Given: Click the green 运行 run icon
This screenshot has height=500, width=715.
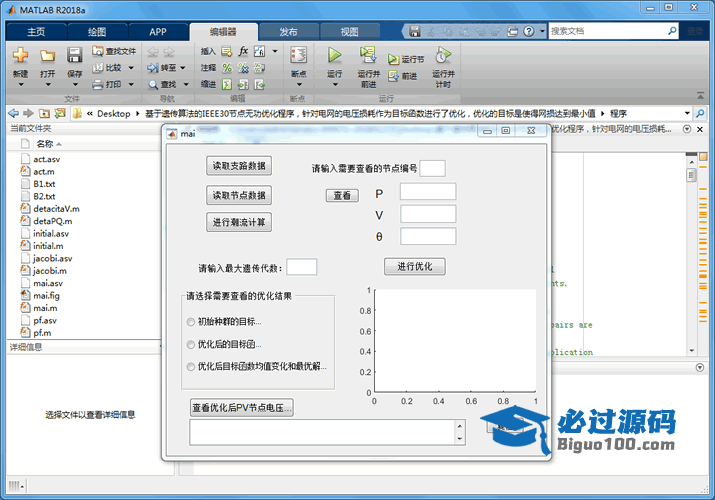Looking at the screenshot, I should click(335, 55).
